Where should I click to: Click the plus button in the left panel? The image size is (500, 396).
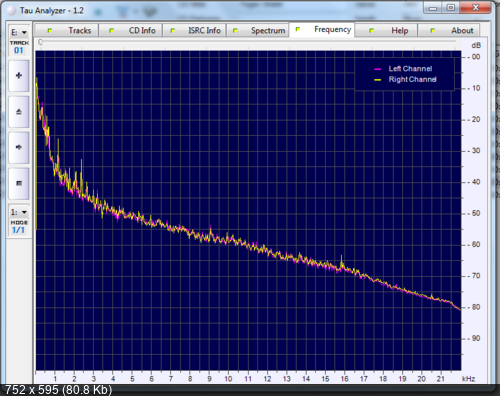click(x=19, y=76)
